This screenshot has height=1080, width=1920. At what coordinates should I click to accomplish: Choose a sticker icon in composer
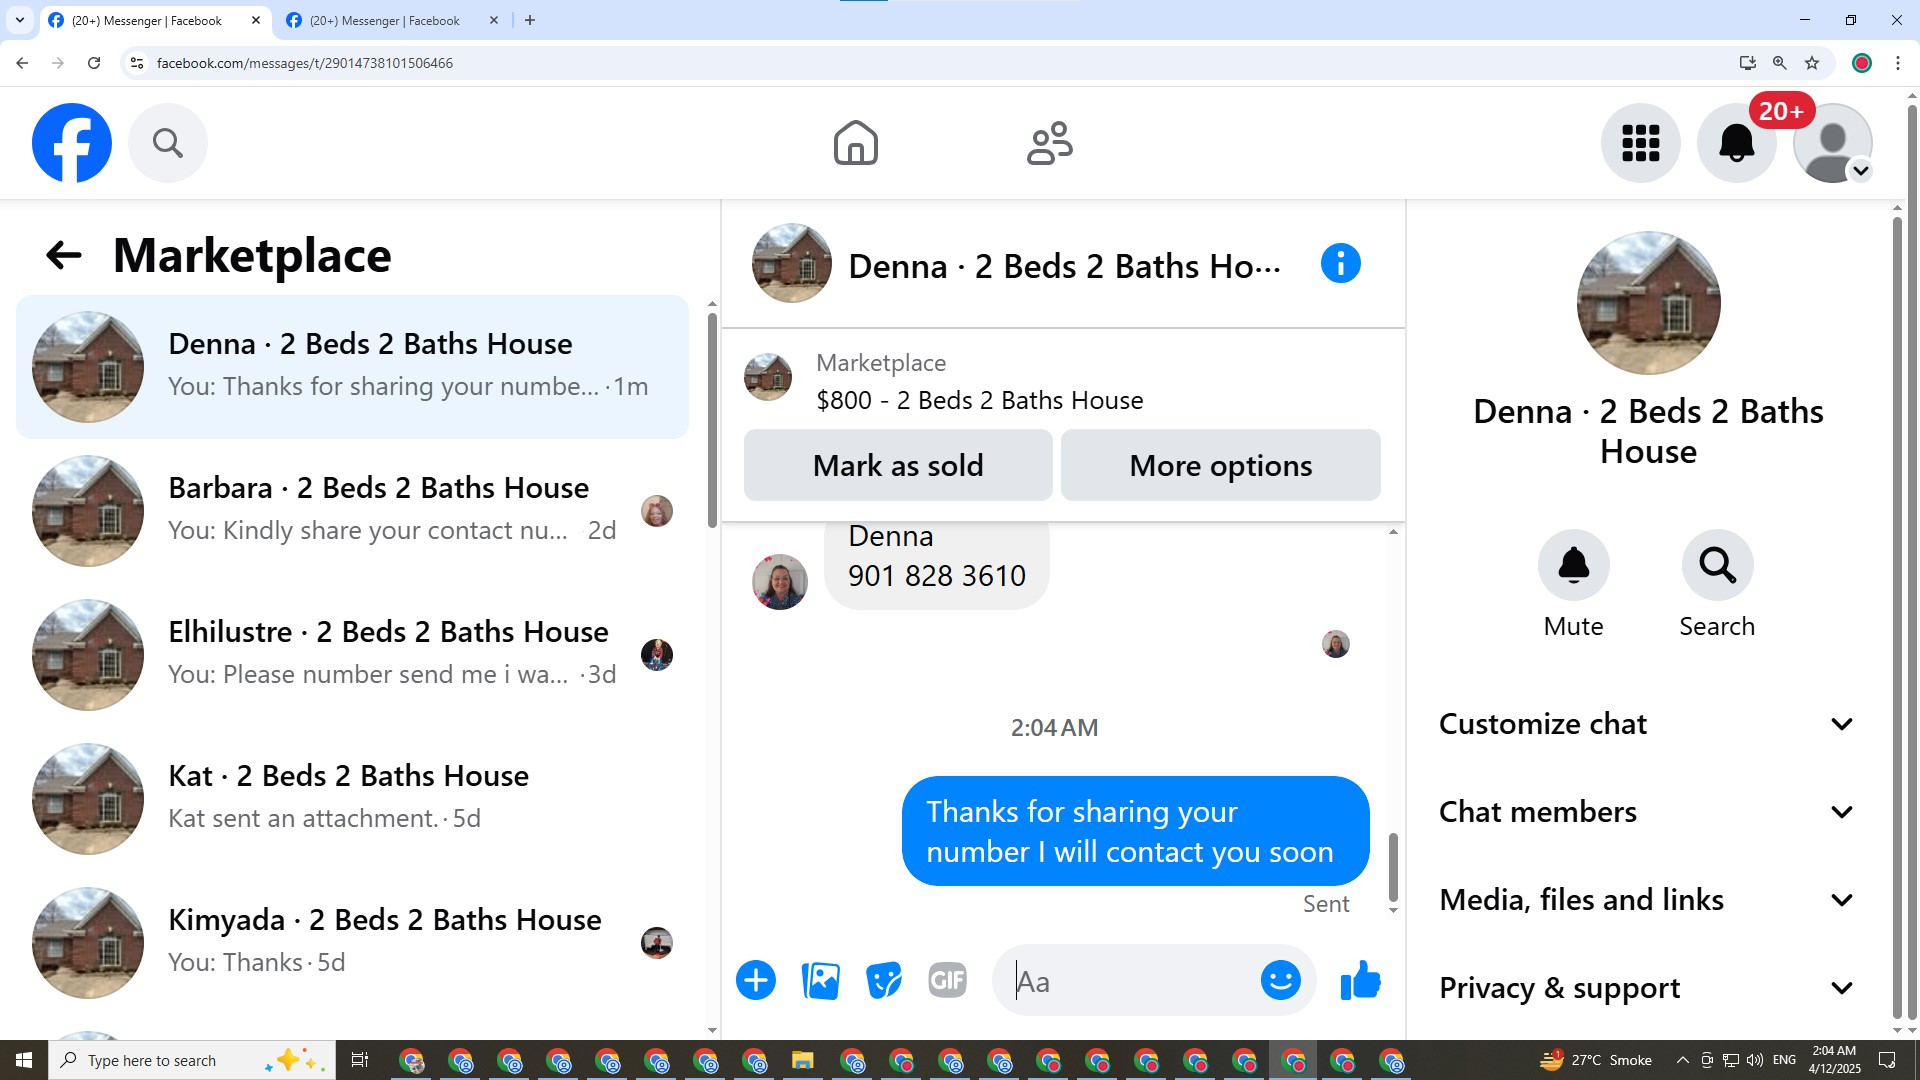[x=884, y=980]
